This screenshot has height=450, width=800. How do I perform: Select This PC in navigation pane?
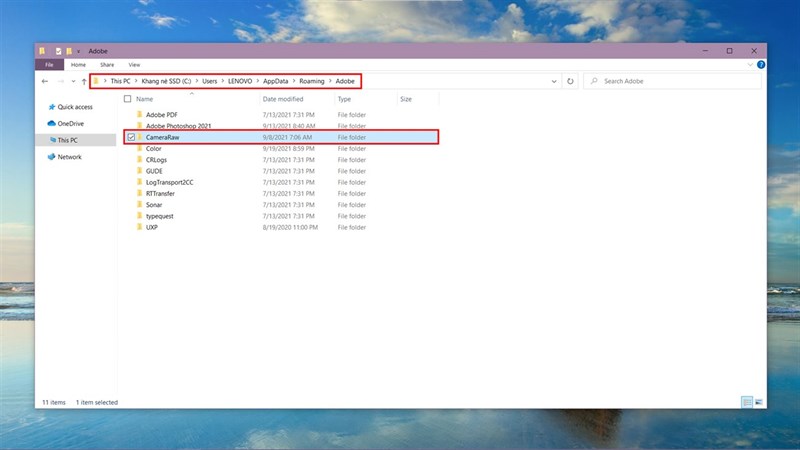tap(67, 140)
